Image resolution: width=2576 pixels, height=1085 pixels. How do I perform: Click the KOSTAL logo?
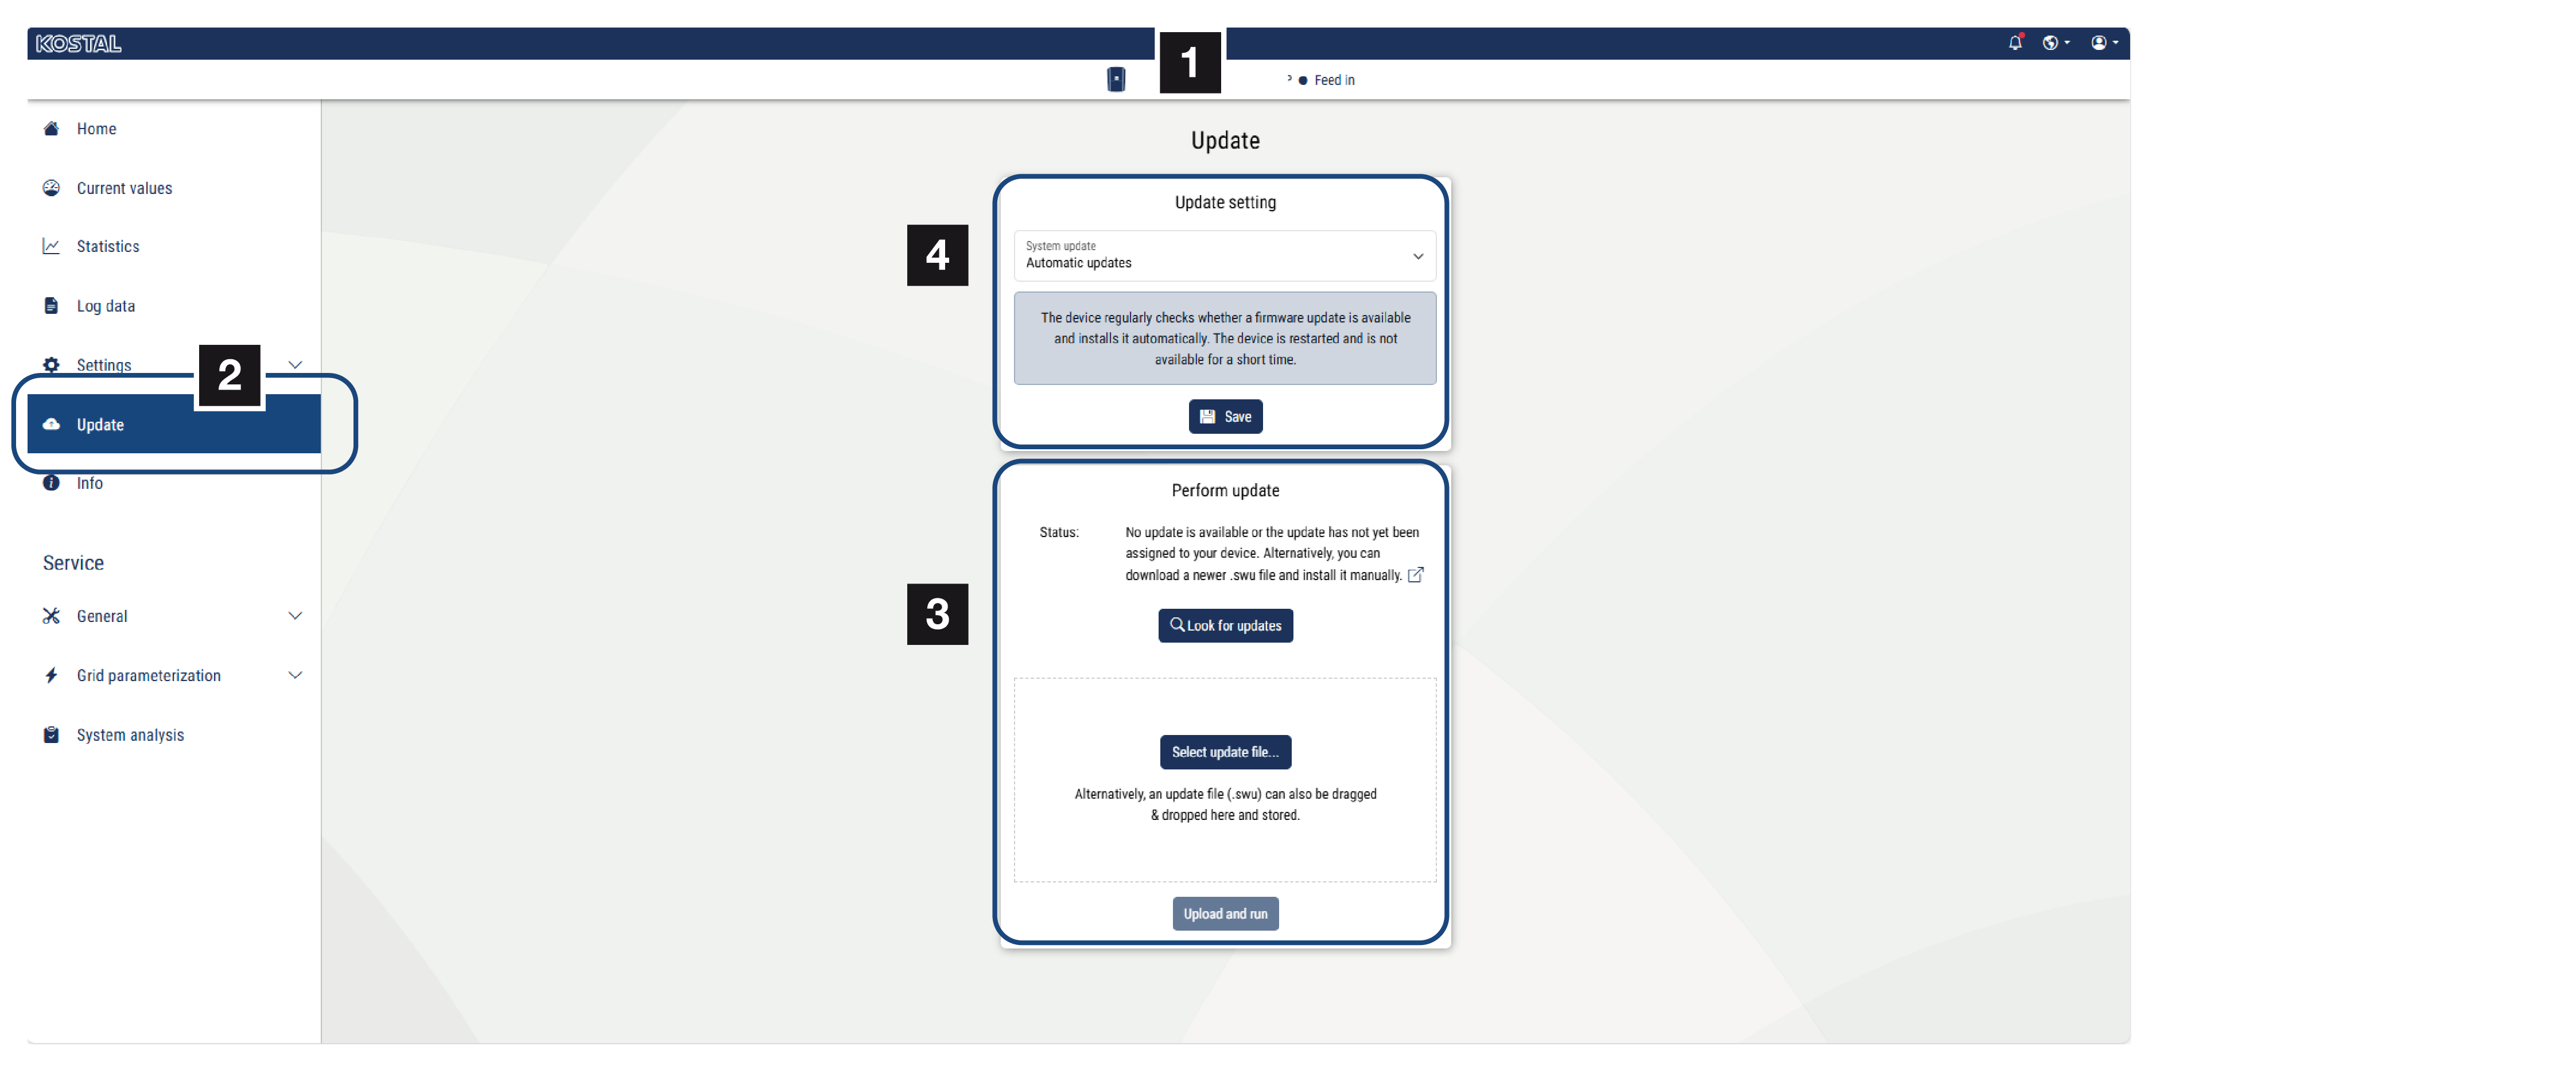tap(78, 43)
